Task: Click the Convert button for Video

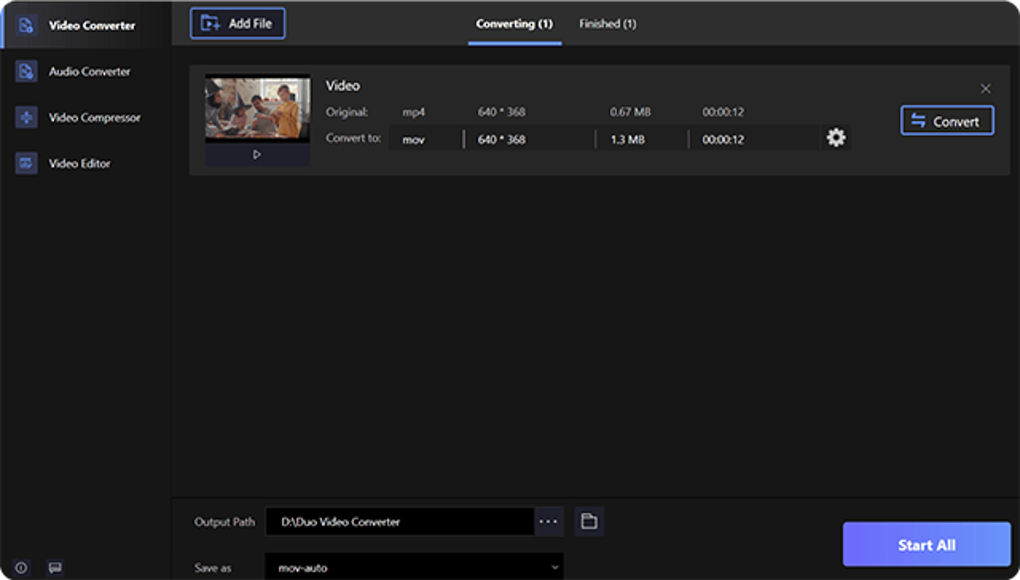Action: pos(947,121)
